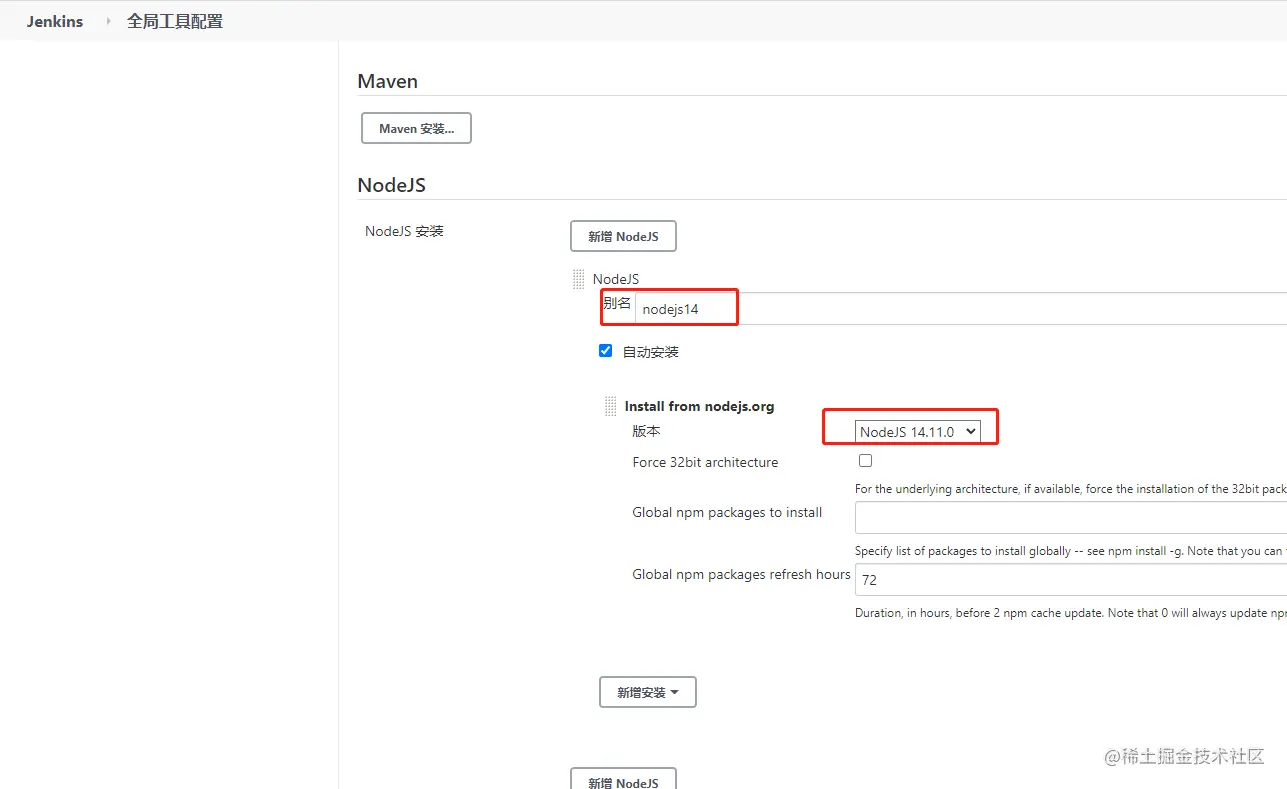This screenshot has width=1287, height=789.
Task: Open the 全局工具配置 breadcrumb
Action: 175,21
